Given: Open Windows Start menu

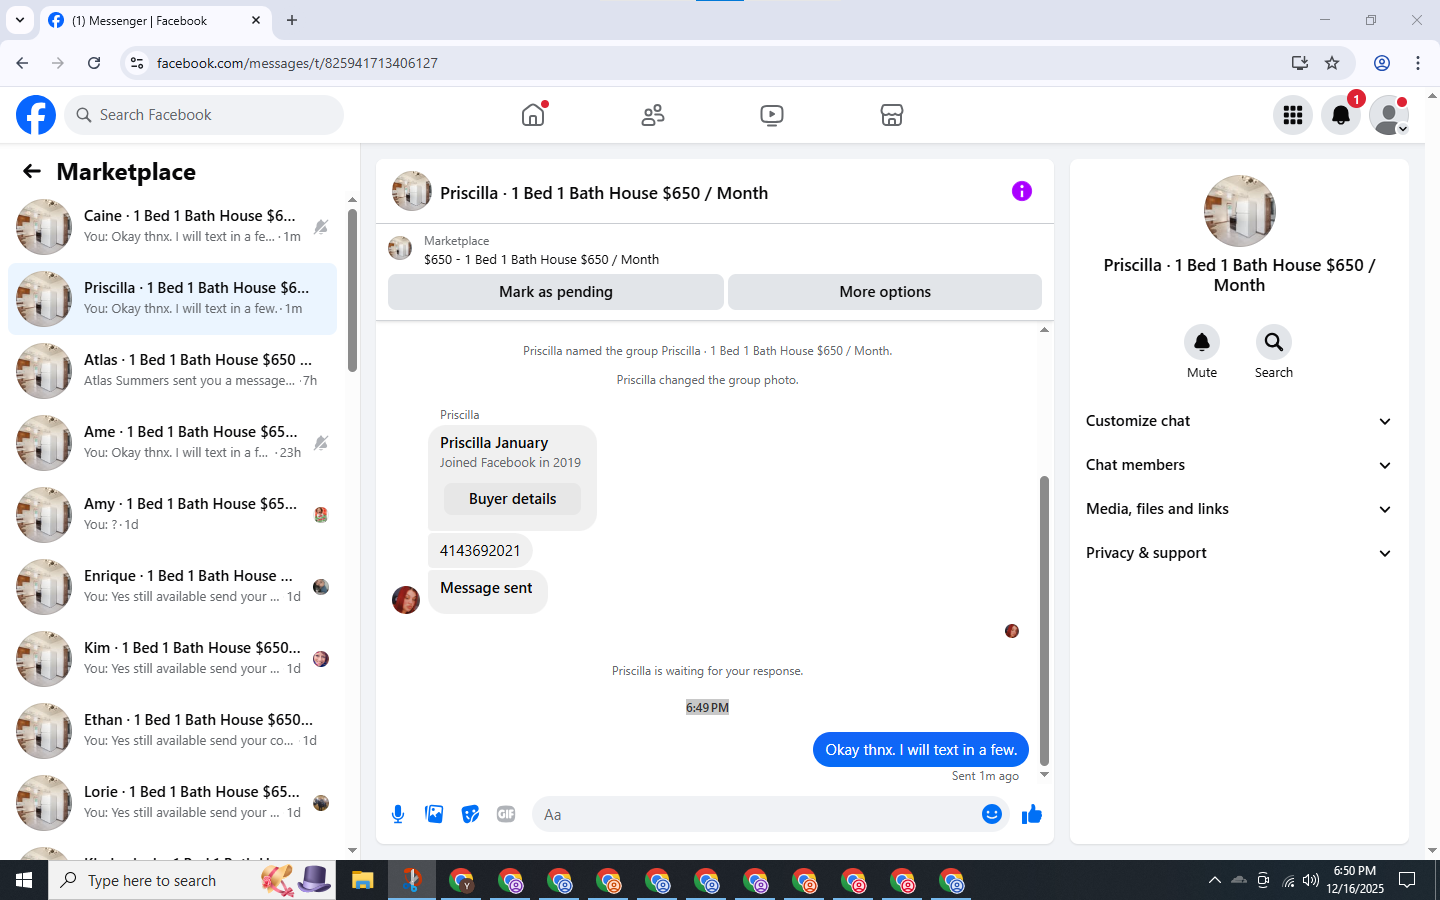Looking at the screenshot, I should (x=24, y=881).
